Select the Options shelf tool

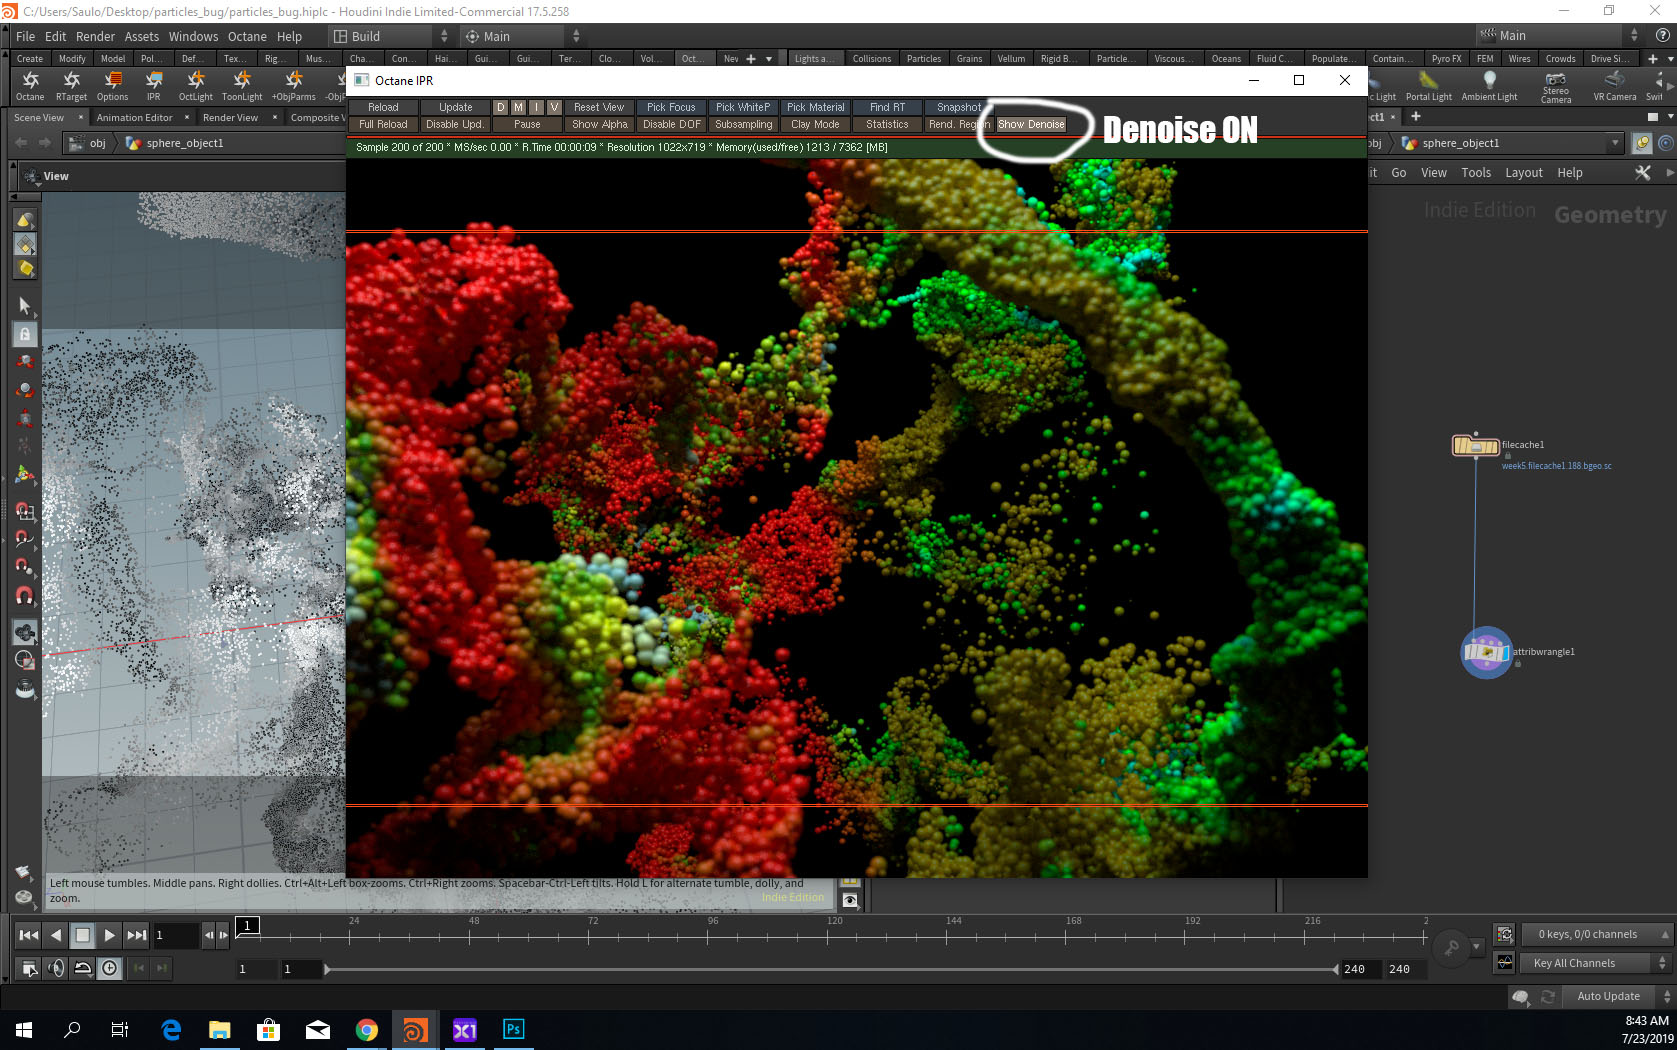(112, 84)
